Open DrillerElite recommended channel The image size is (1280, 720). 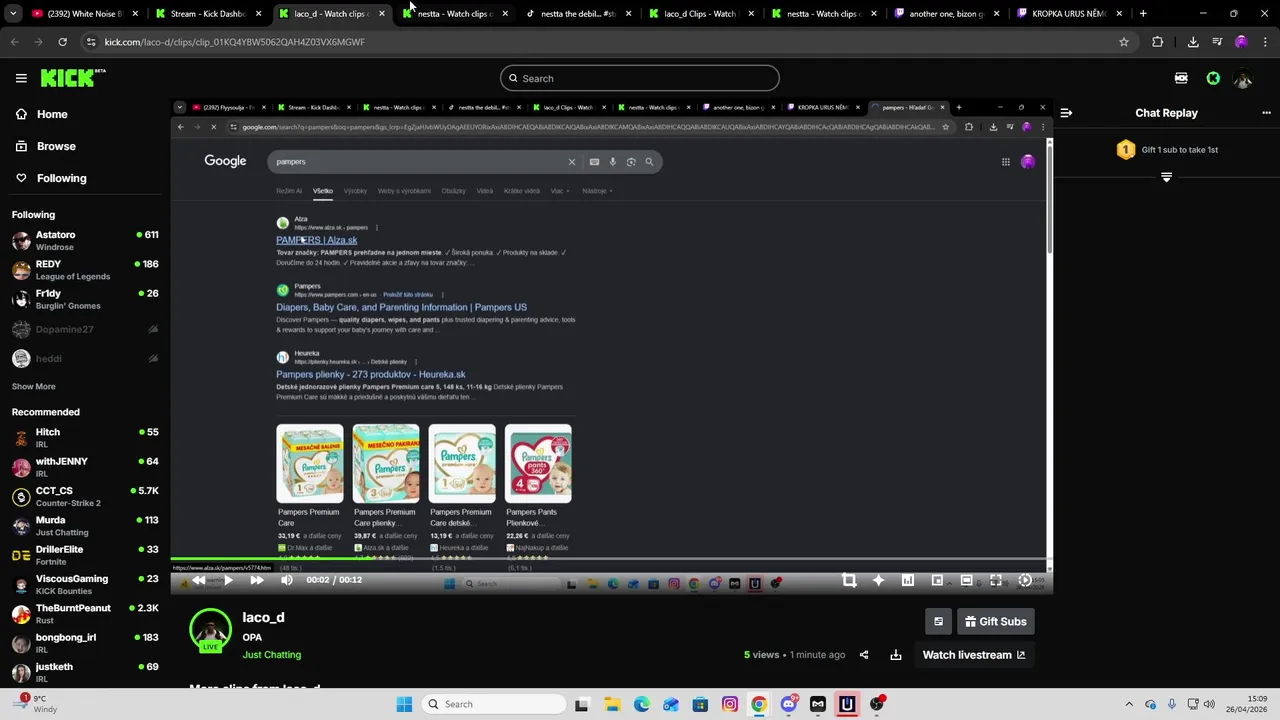pos(85,555)
